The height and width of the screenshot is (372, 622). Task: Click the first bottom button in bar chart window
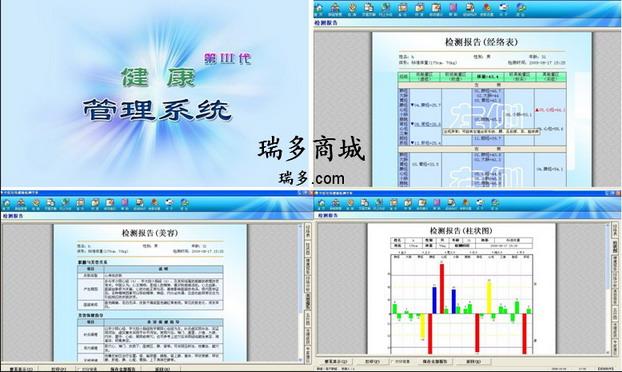(336, 361)
